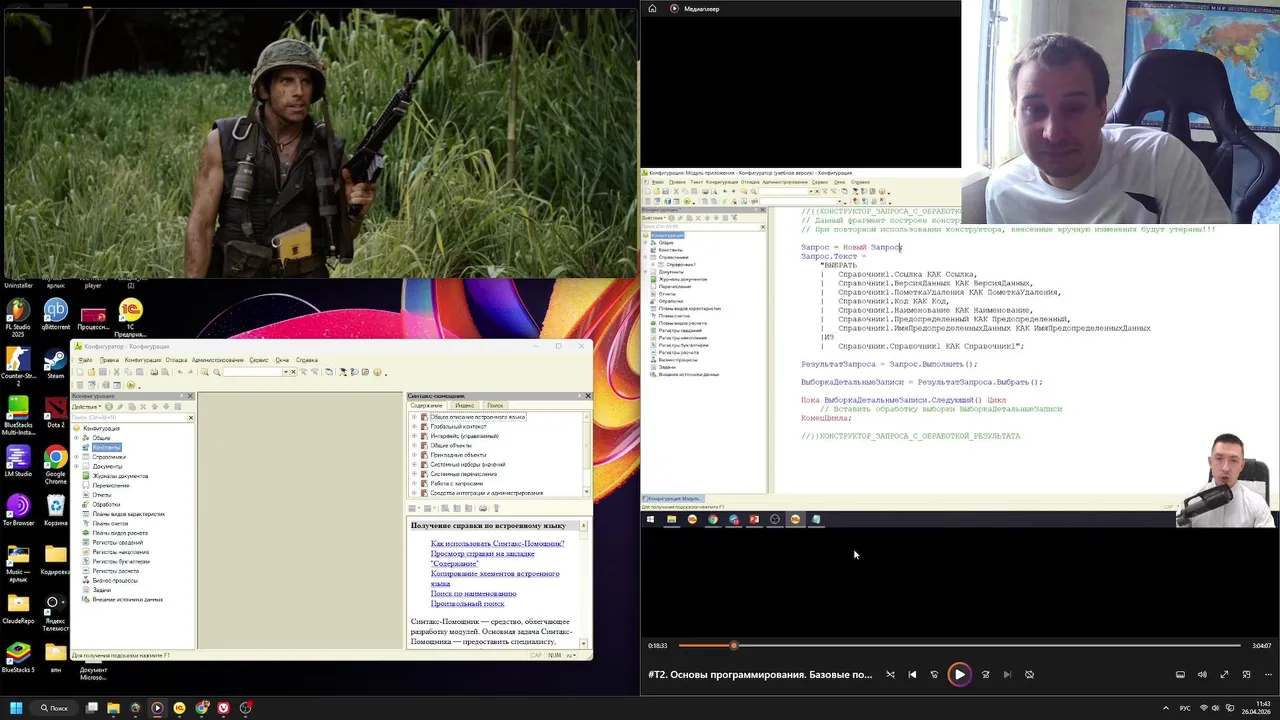Open link Копирование элементов встроенного языка
The width and height of the screenshot is (1280, 720).
point(495,578)
